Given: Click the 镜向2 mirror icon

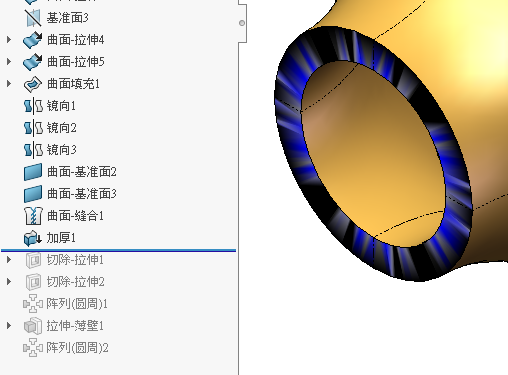Looking at the screenshot, I should (x=33, y=128).
